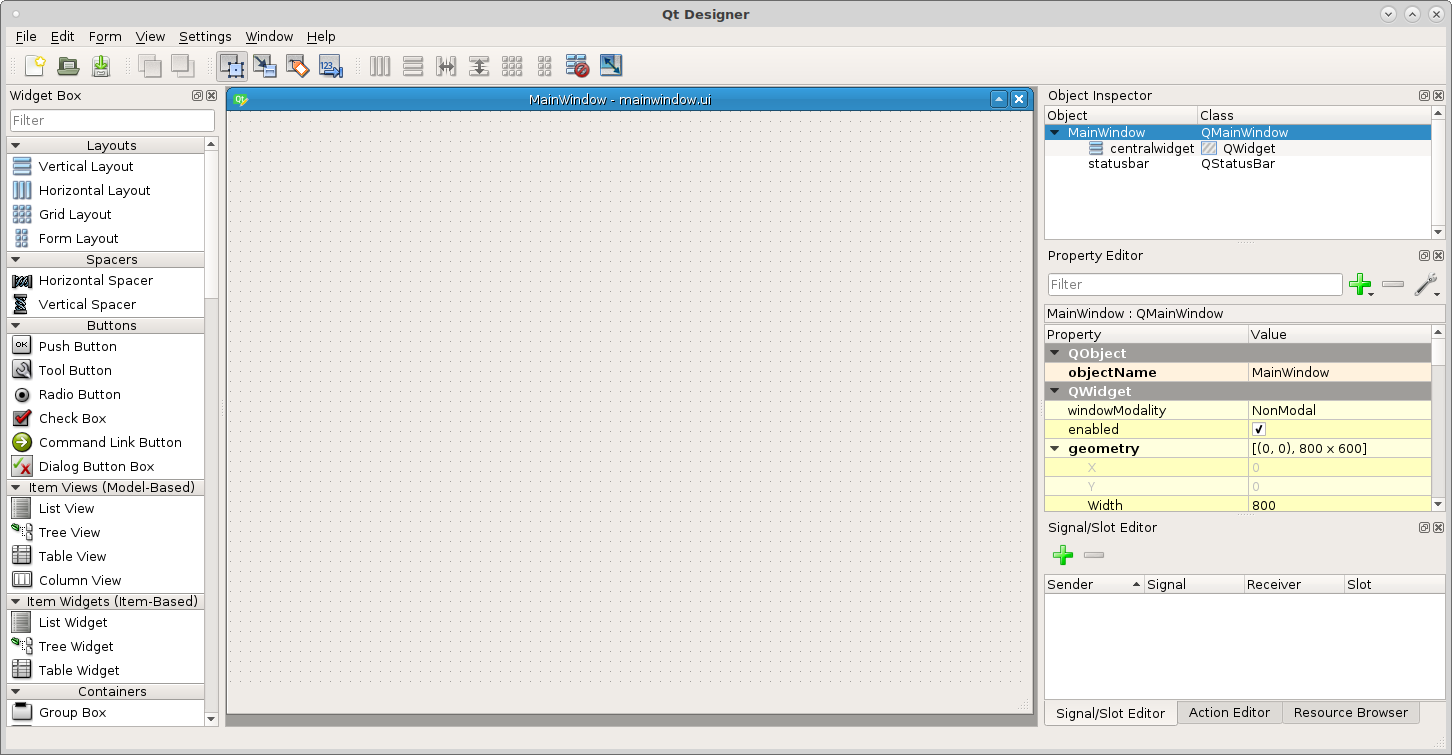The width and height of the screenshot is (1452, 755).
Task: Collapse the geometry property group
Action: point(1055,449)
